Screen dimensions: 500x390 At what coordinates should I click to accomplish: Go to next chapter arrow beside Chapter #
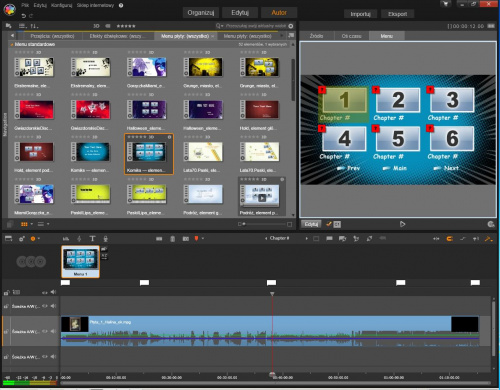tap(307, 238)
